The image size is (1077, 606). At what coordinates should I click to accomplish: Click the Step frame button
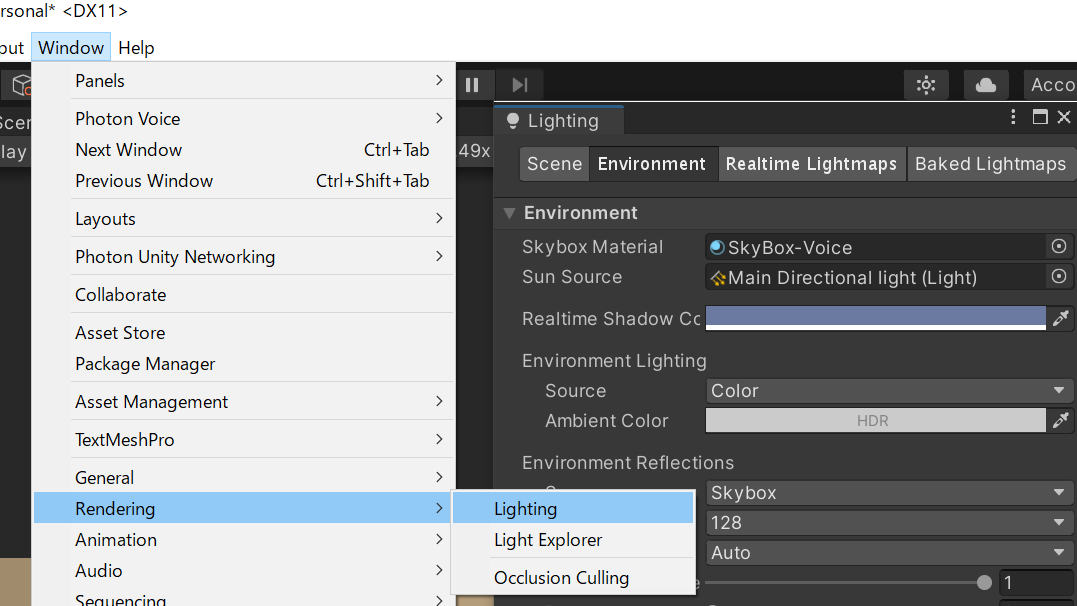click(x=520, y=85)
